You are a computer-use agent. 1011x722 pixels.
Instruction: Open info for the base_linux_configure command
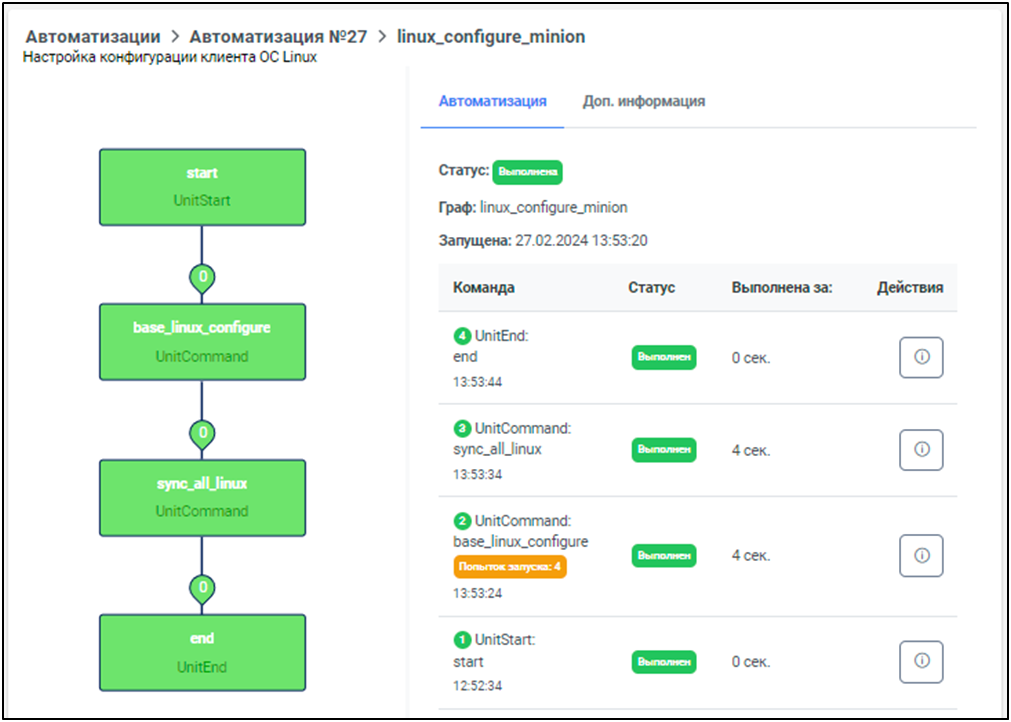(x=921, y=555)
